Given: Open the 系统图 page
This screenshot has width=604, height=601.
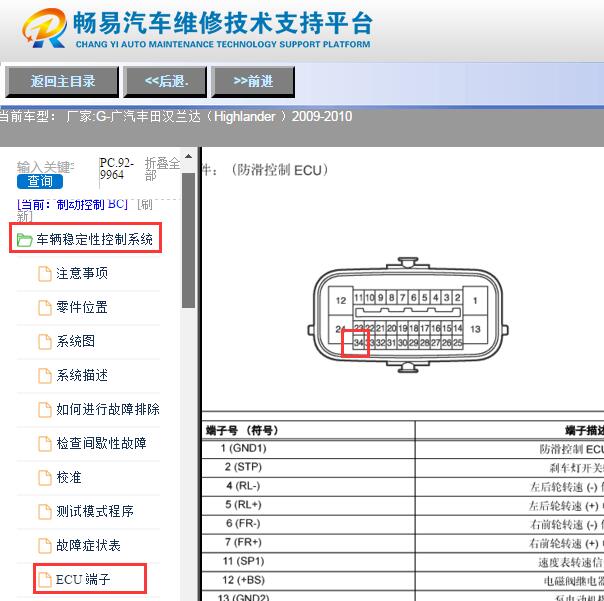Looking at the screenshot, I should (76, 341).
